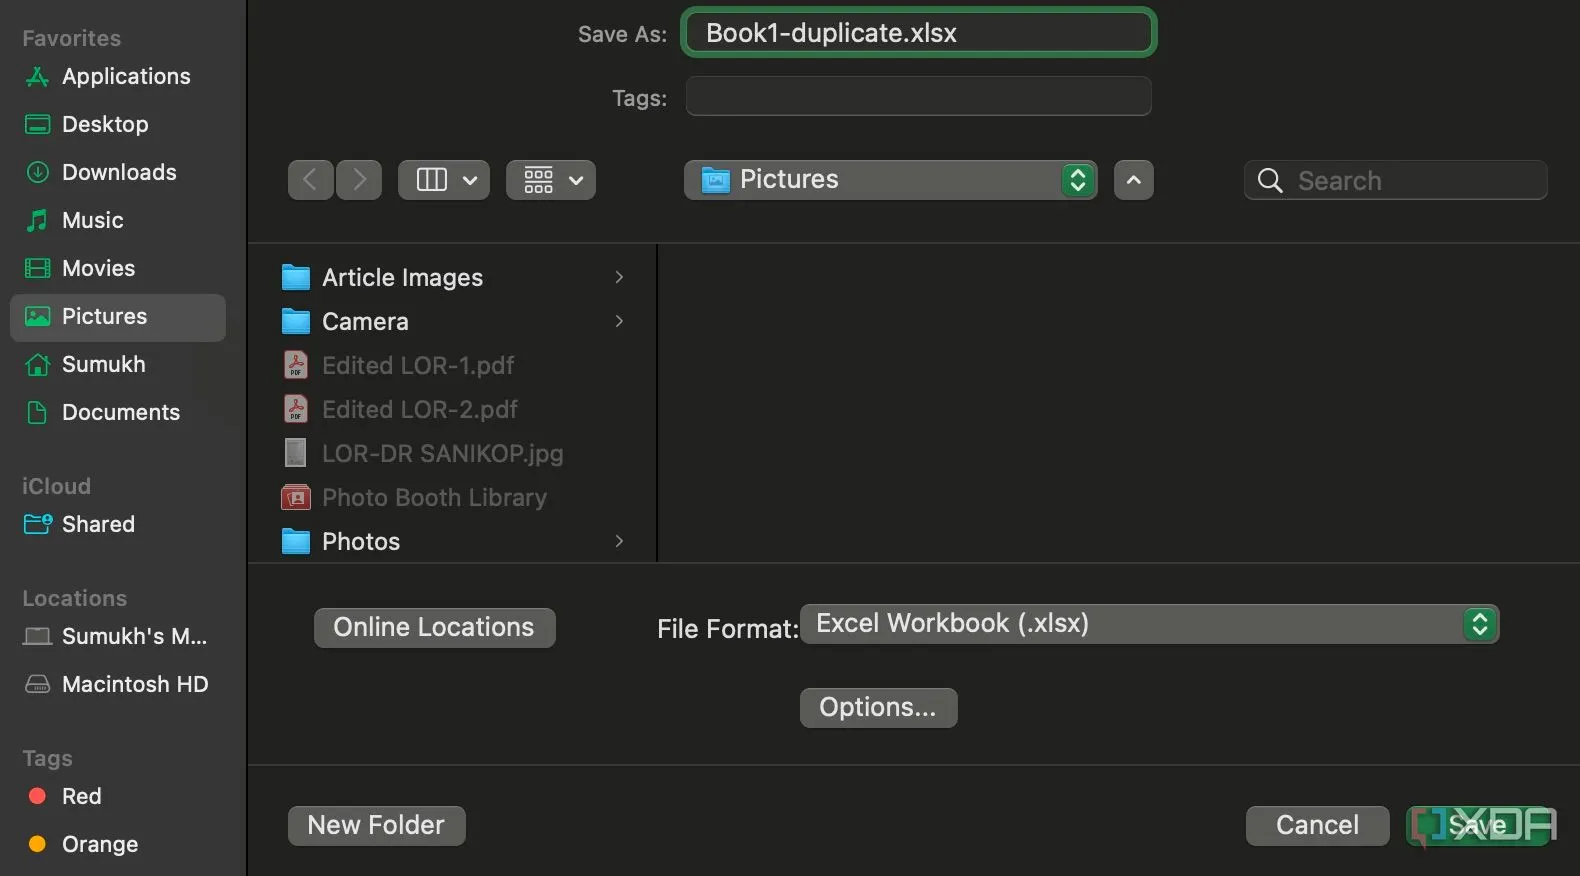
Task: Select Macintosh HD drive
Action: click(x=118, y=684)
